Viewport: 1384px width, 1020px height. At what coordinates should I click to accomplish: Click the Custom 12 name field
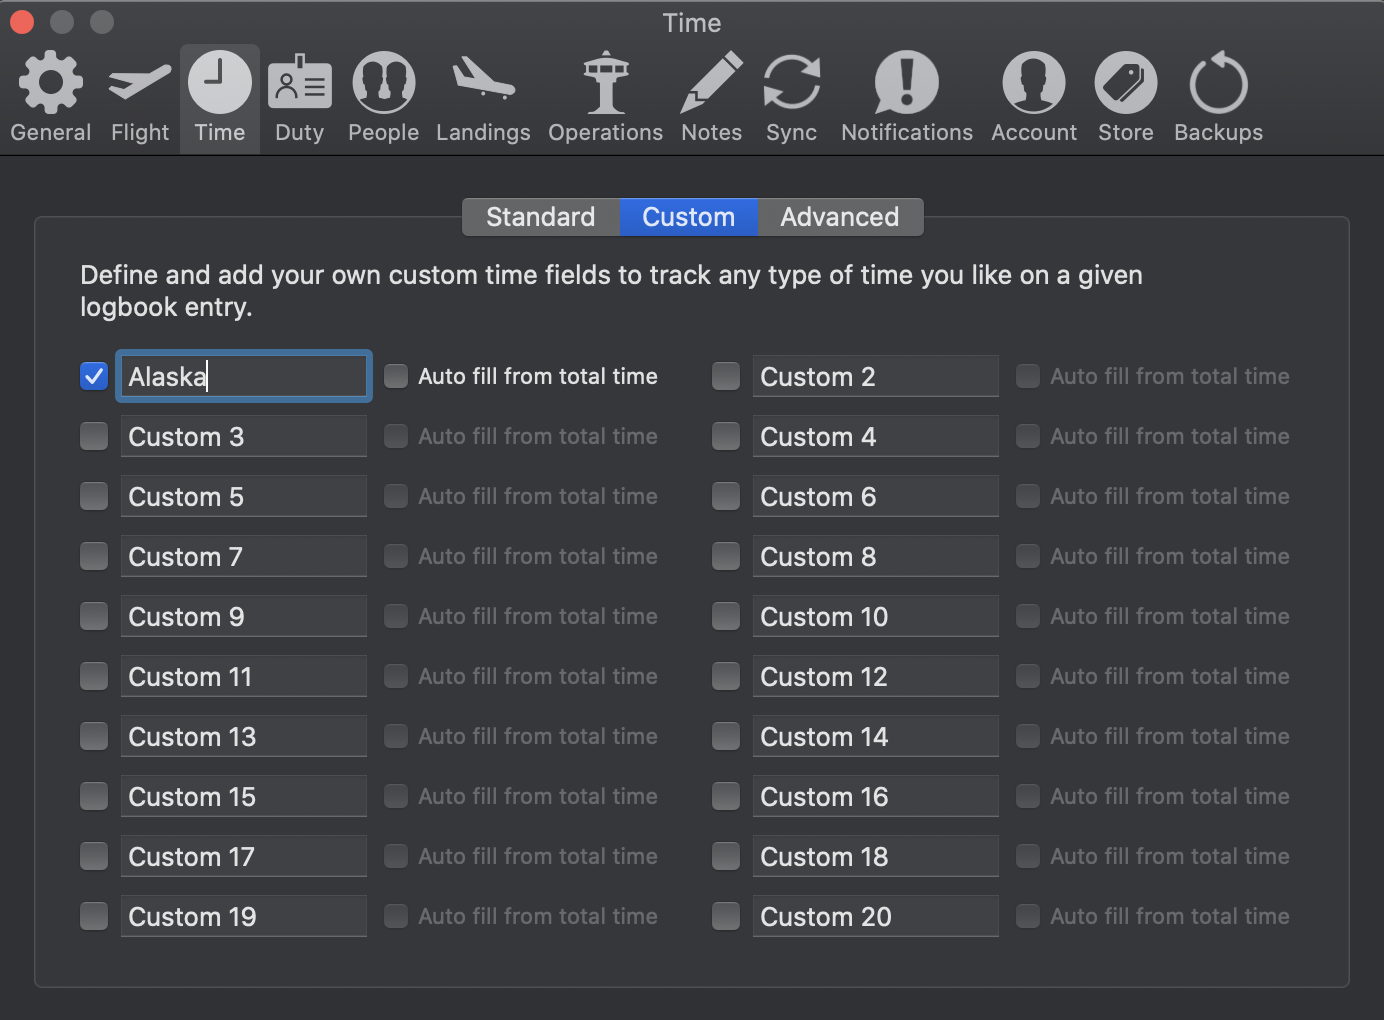tap(876, 676)
